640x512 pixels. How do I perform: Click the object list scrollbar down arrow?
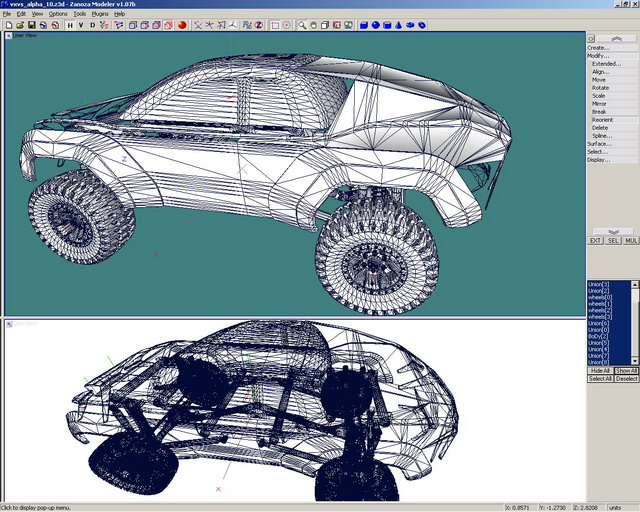636,361
